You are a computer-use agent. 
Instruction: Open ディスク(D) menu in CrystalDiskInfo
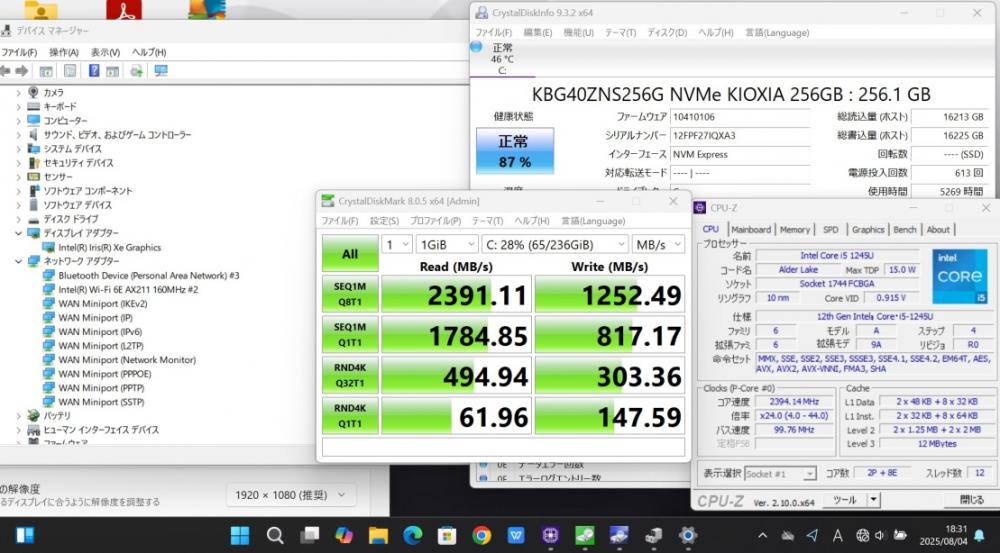[x=667, y=33]
